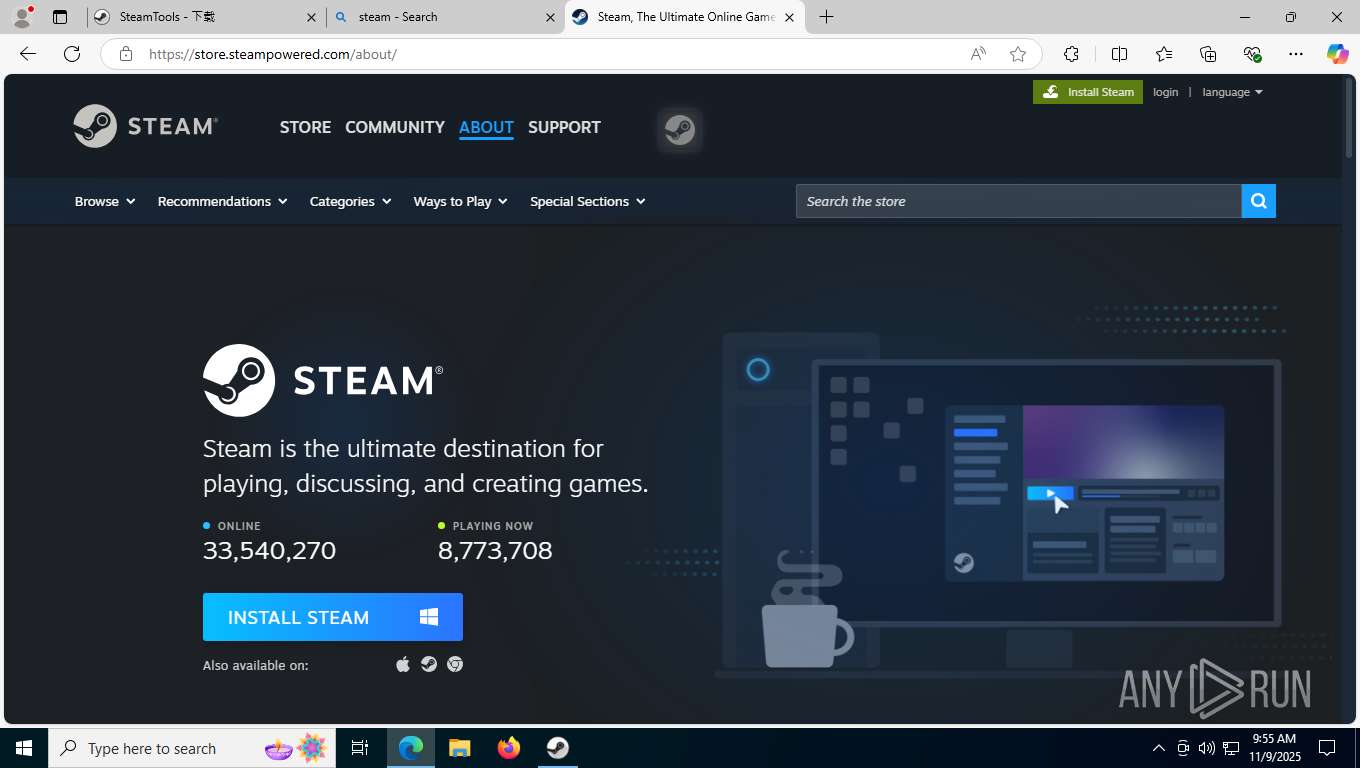This screenshot has height=768, width=1360.
Task: Click the ONLINE count 33,540,270
Action: pyautogui.click(x=269, y=550)
